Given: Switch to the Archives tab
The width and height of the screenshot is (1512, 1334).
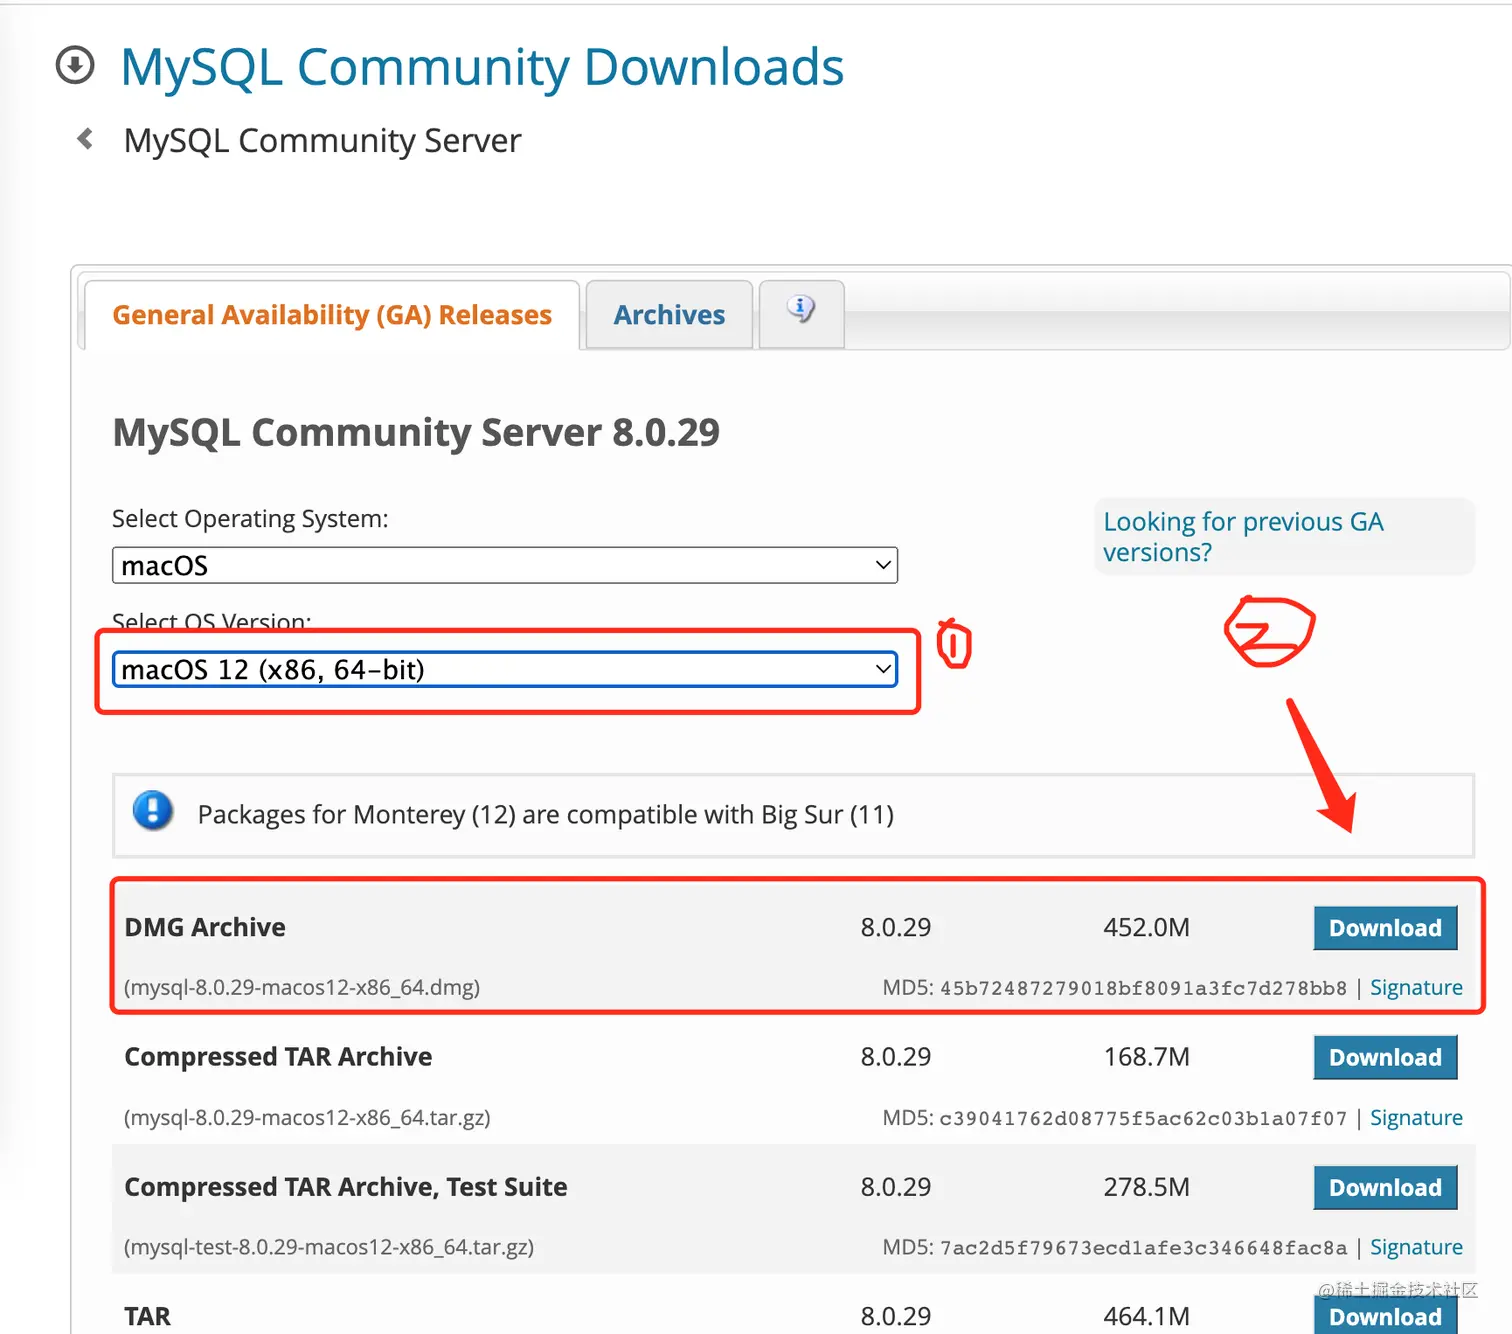Looking at the screenshot, I should [669, 315].
